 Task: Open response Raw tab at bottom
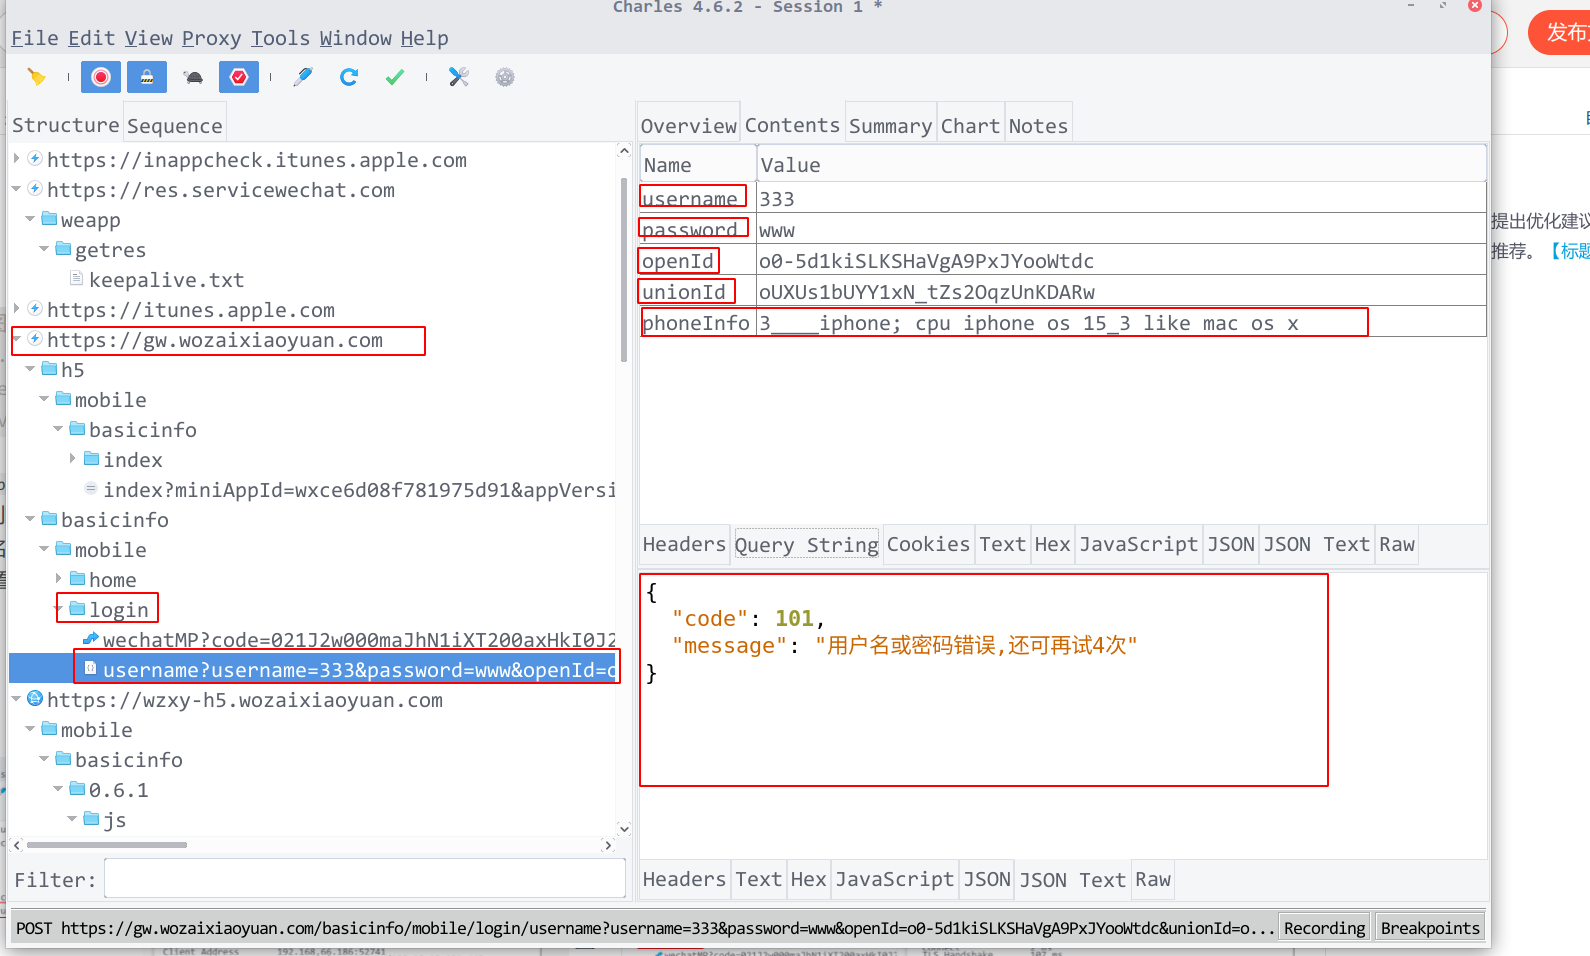coord(1153,879)
